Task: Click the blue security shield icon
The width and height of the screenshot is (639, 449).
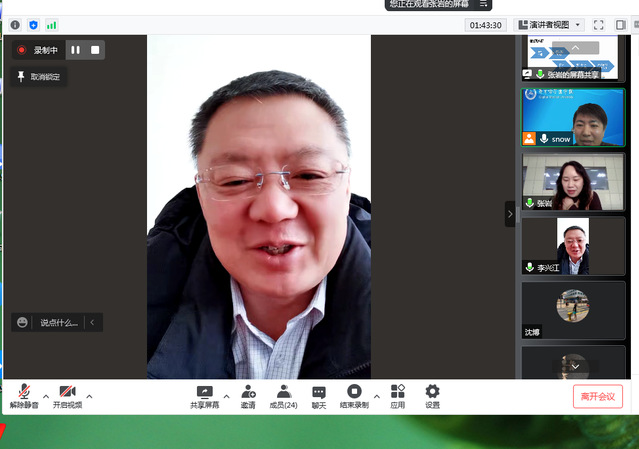Action: [33, 24]
